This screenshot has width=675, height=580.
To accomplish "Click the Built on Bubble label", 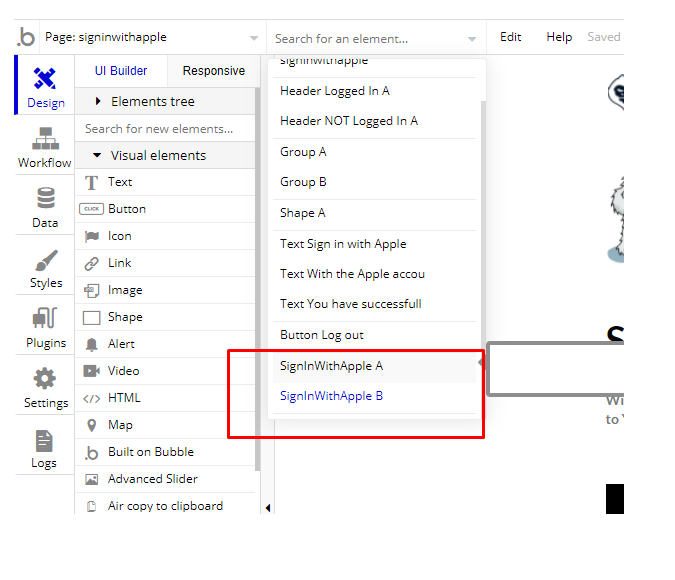I will click(151, 452).
